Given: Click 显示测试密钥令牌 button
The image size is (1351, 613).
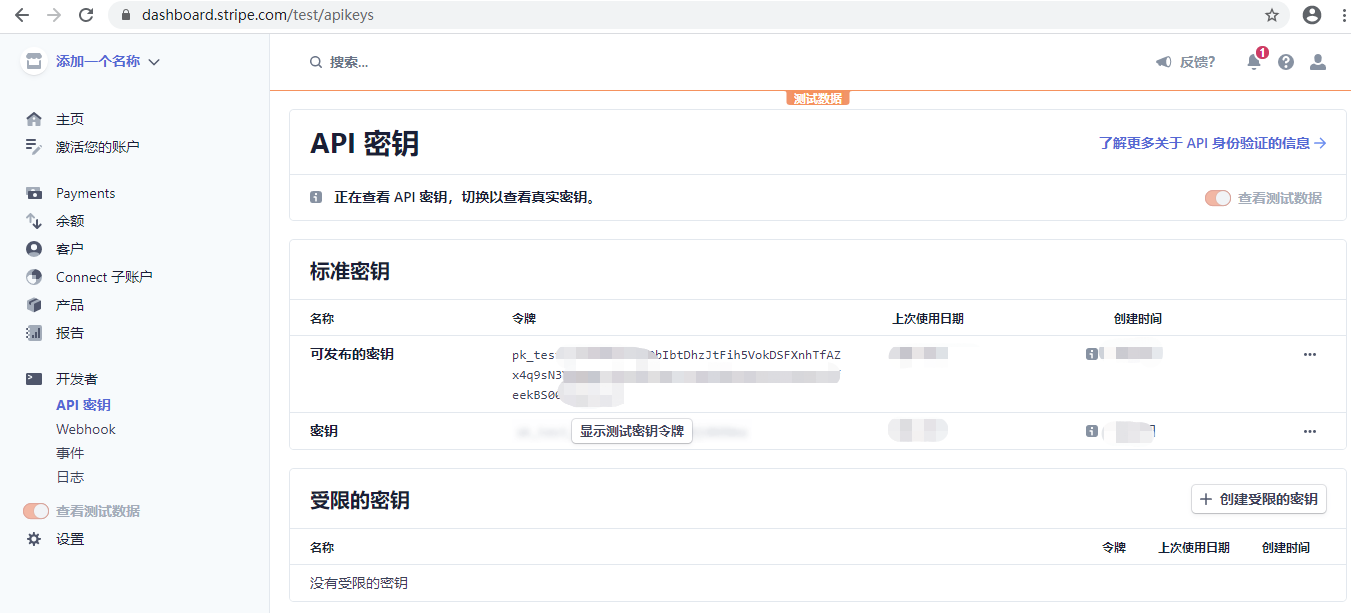Looking at the screenshot, I should (632, 431).
